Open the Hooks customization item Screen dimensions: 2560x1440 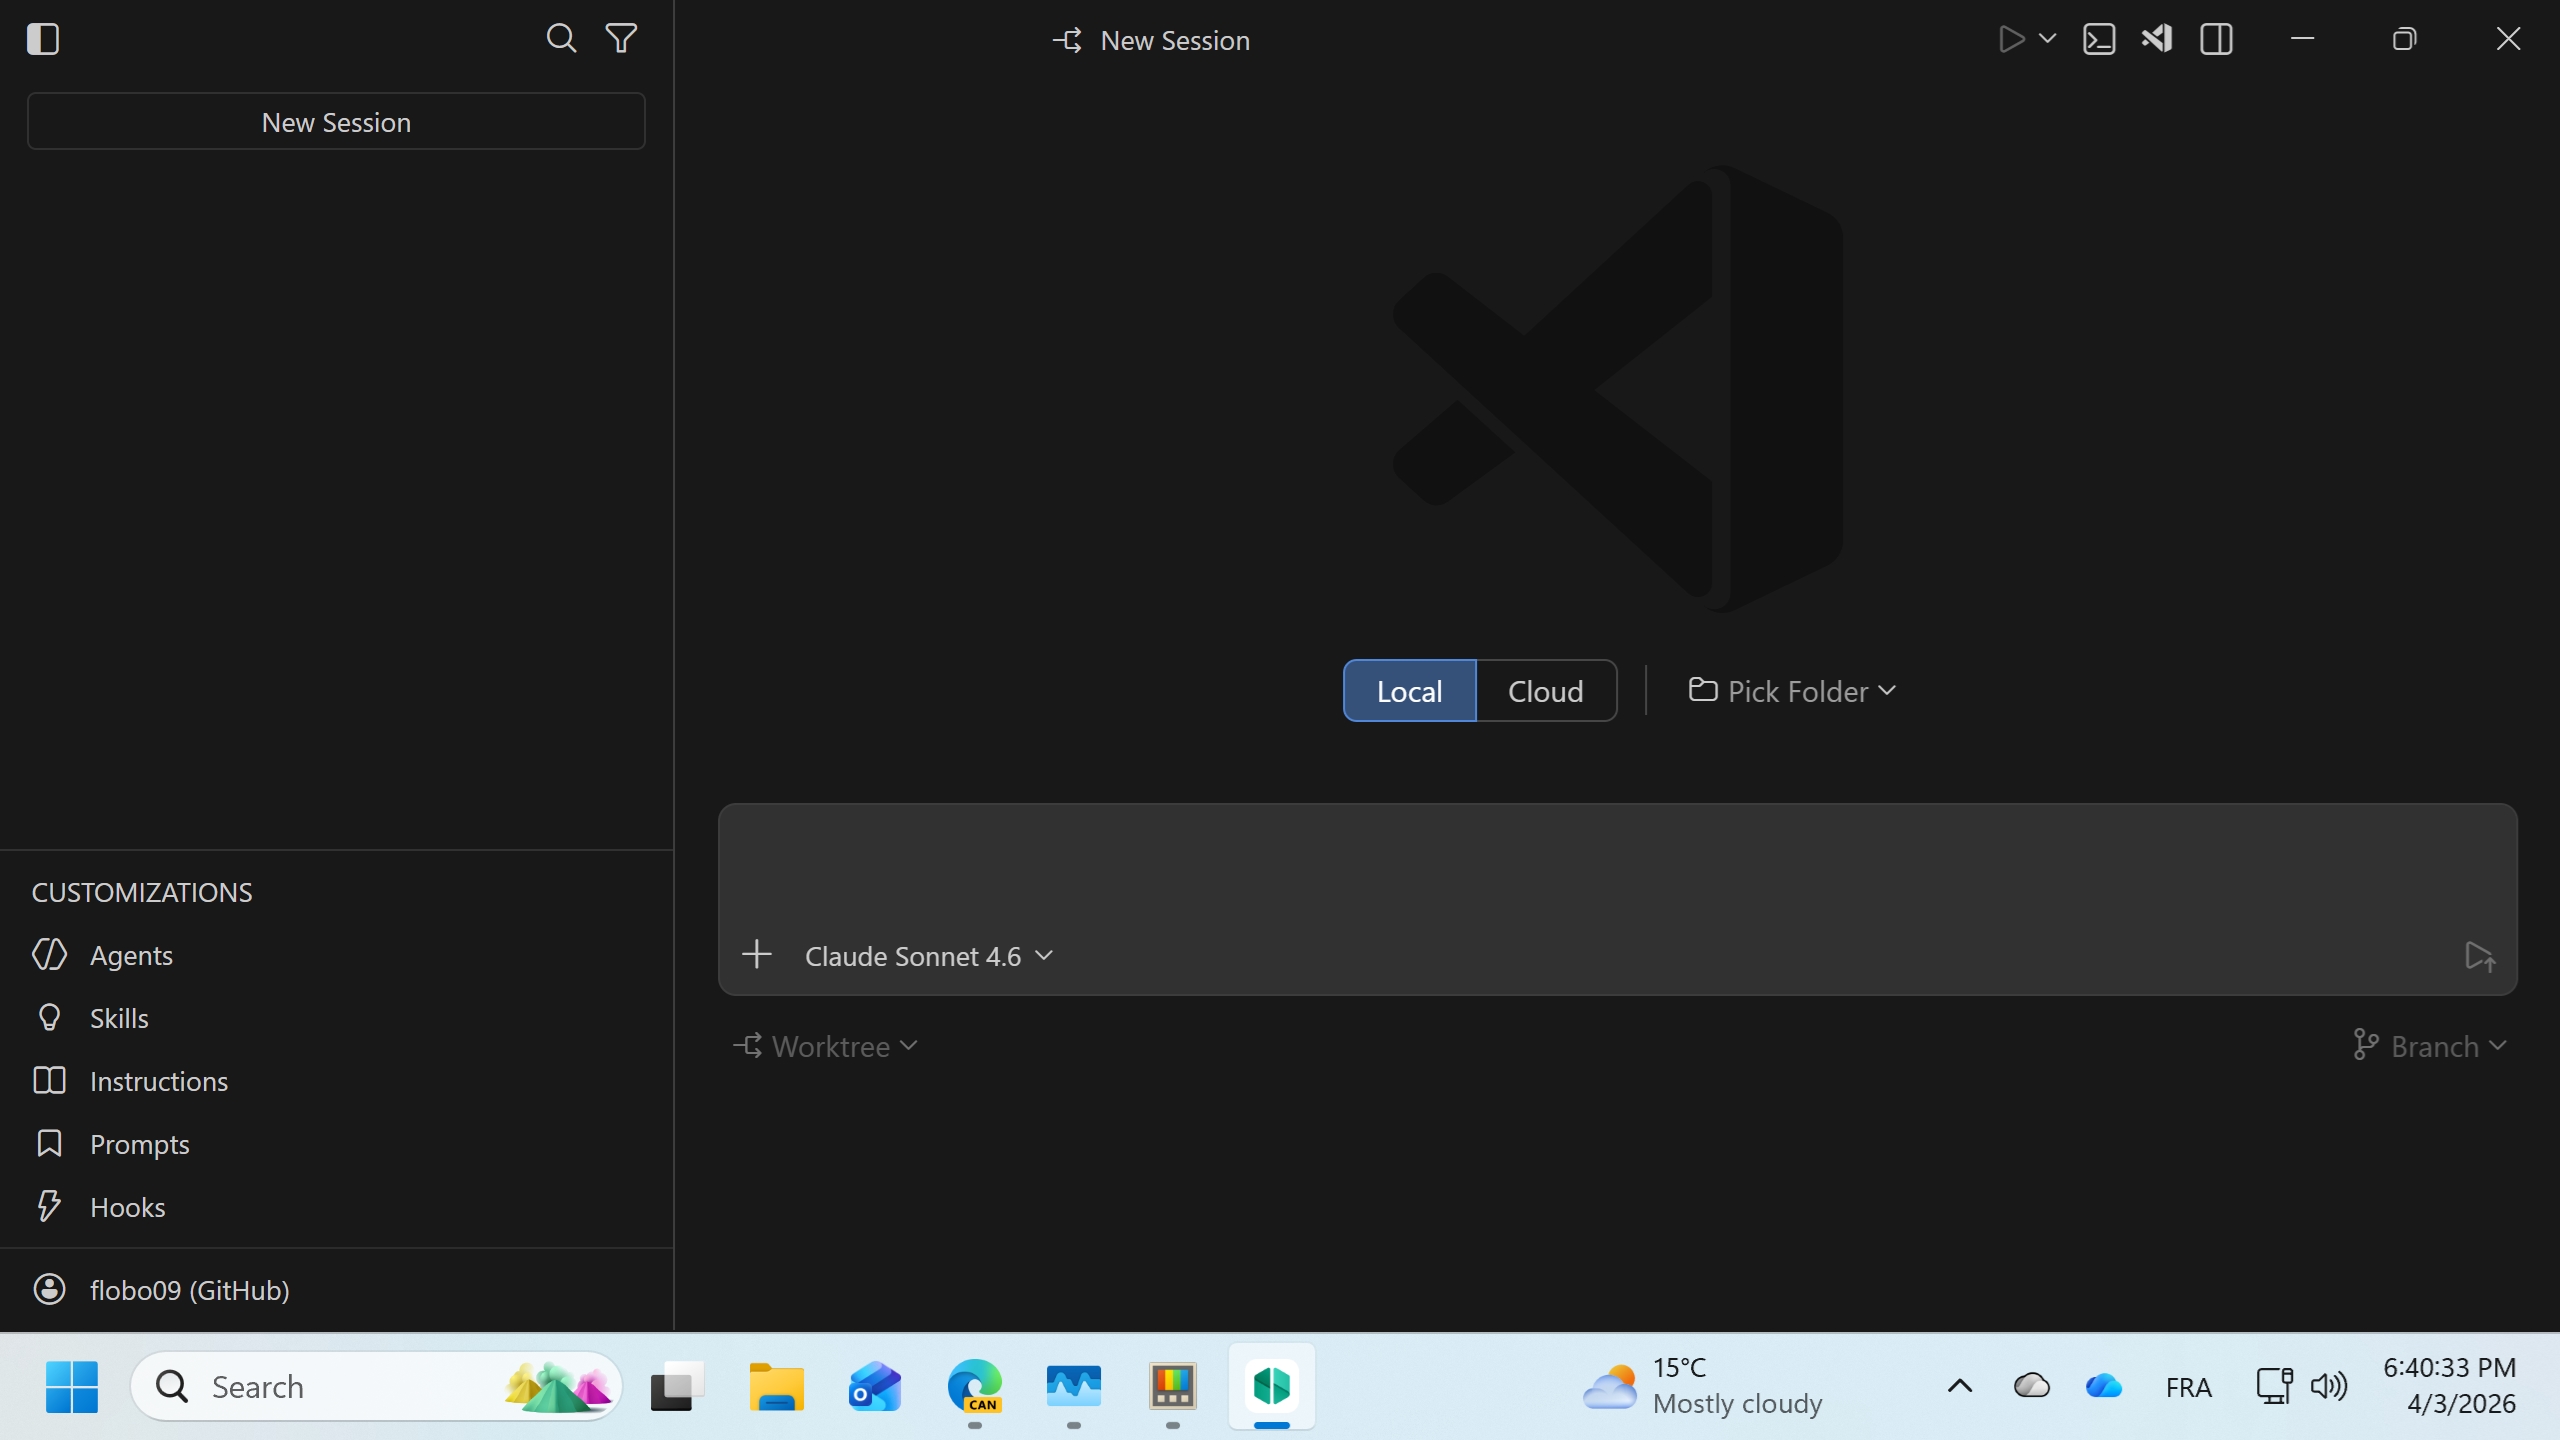[x=127, y=1207]
